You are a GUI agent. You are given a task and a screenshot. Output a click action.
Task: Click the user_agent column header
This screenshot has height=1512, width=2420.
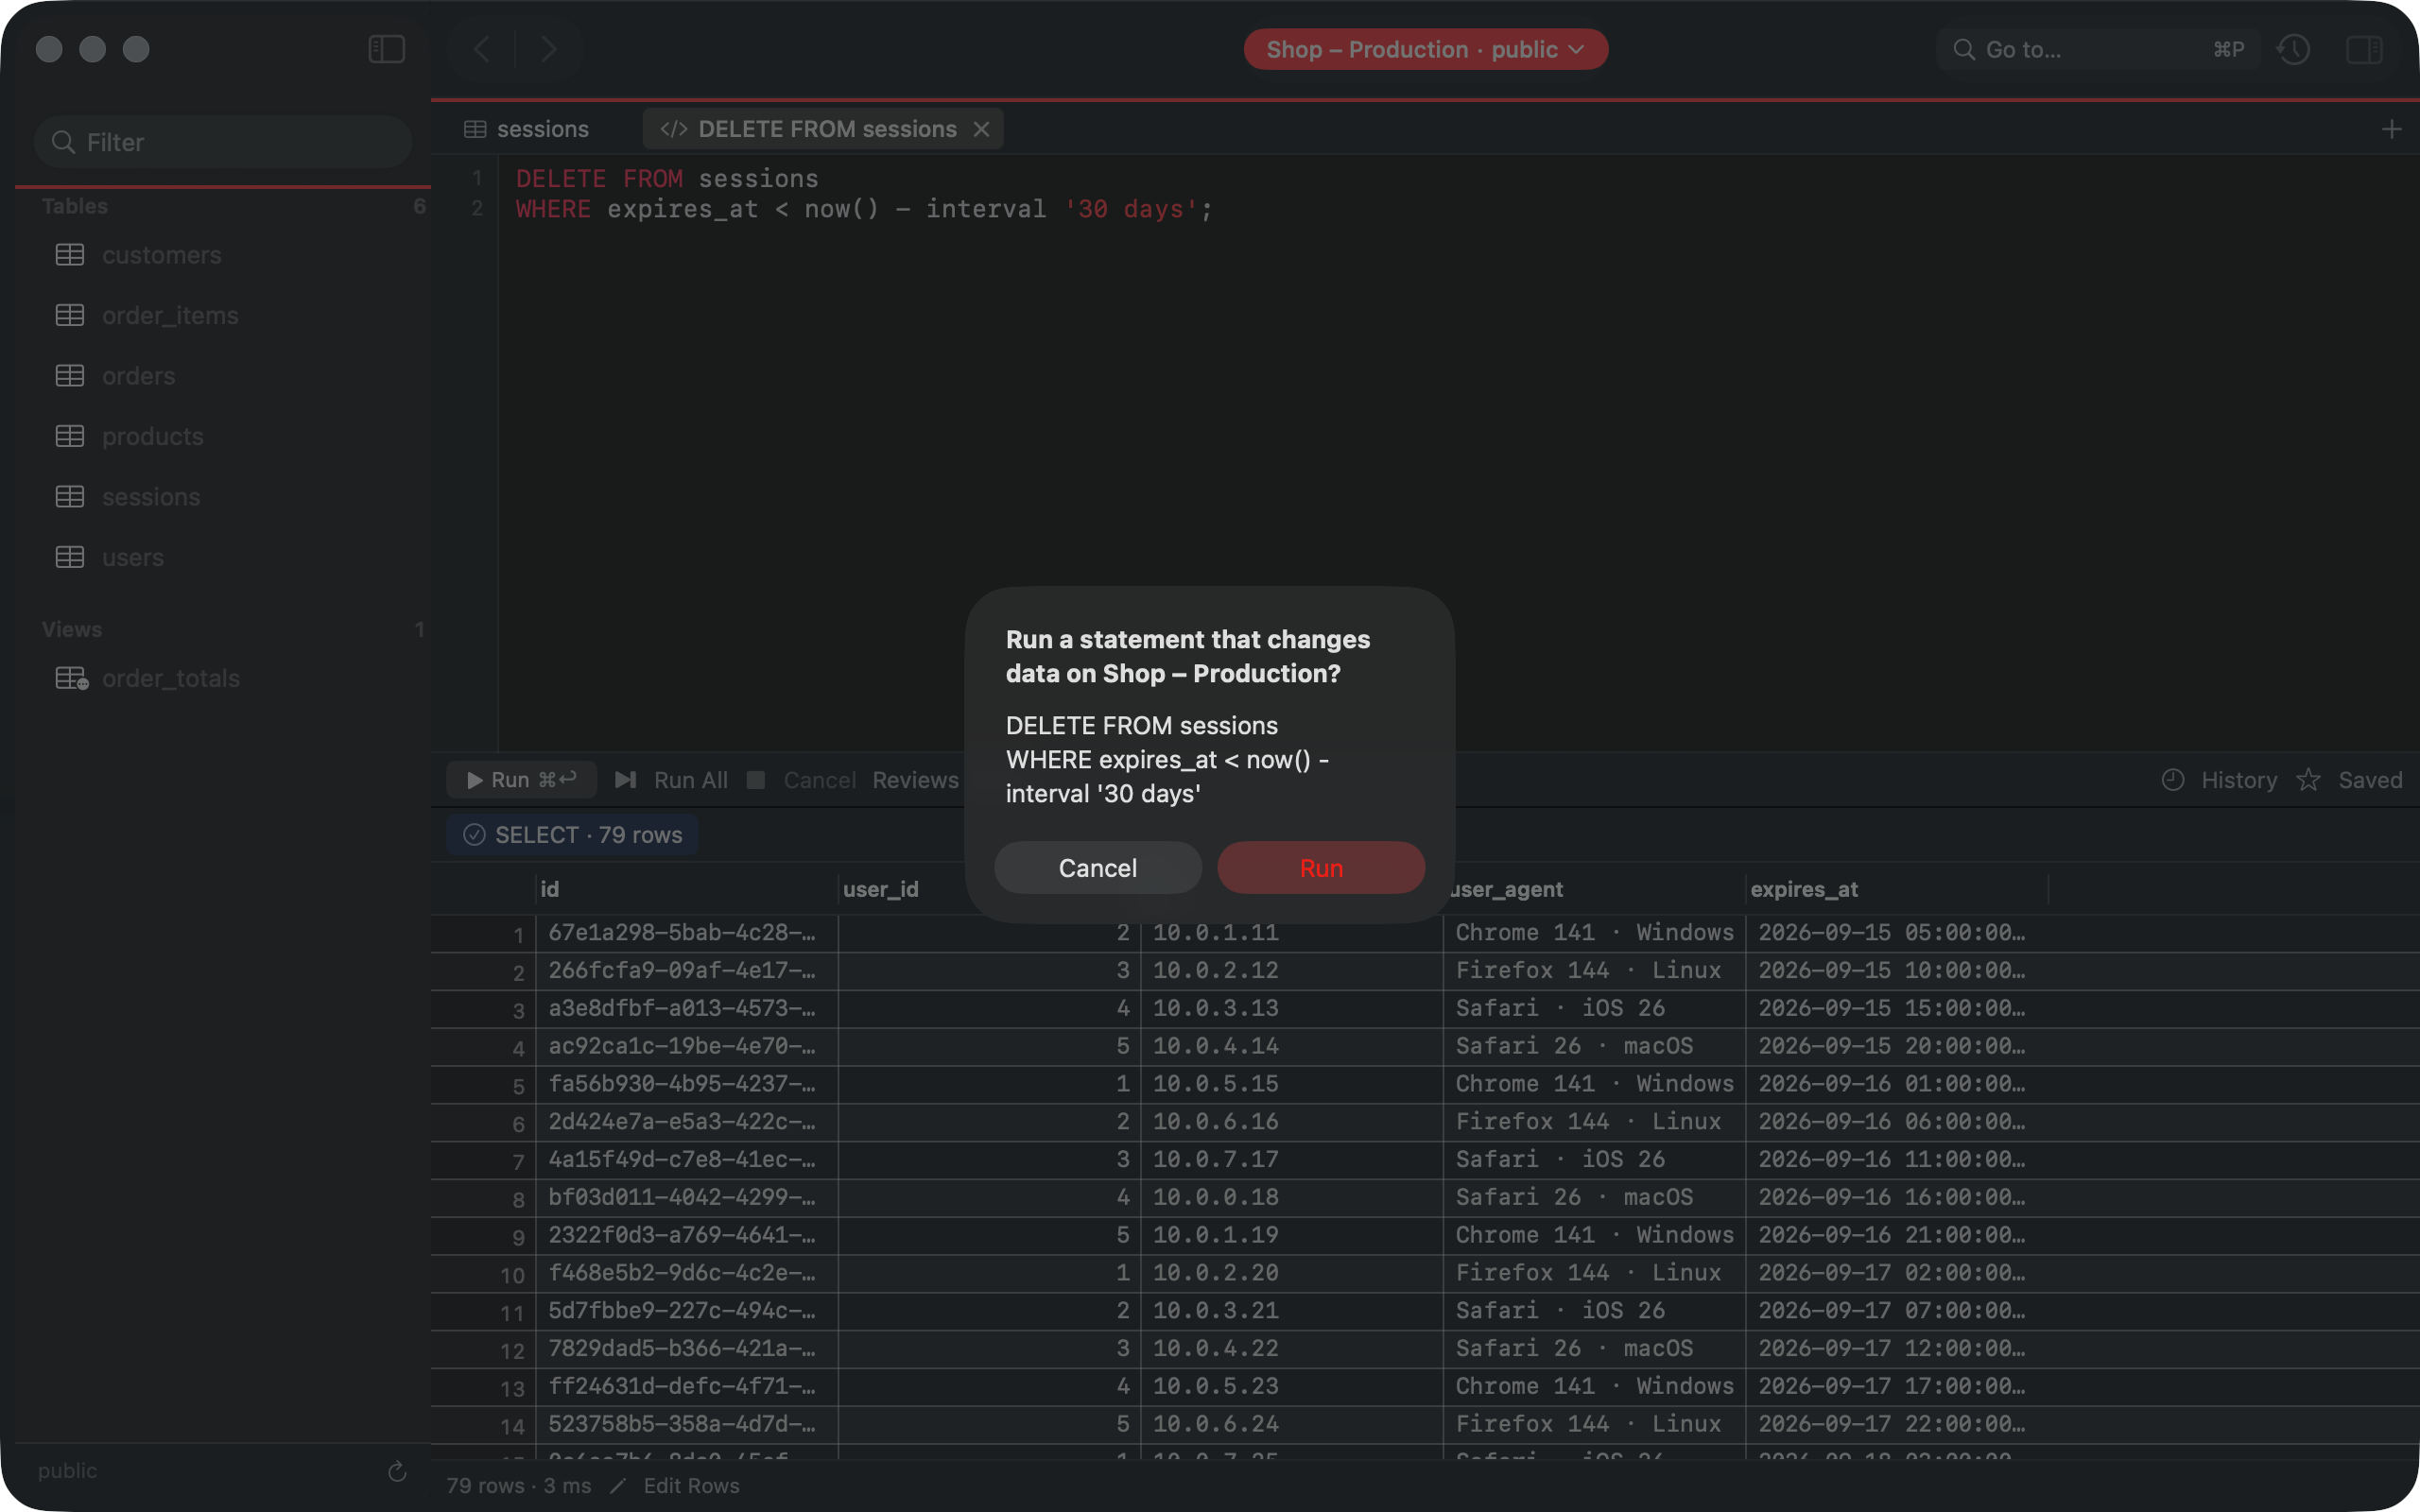point(1594,888)
